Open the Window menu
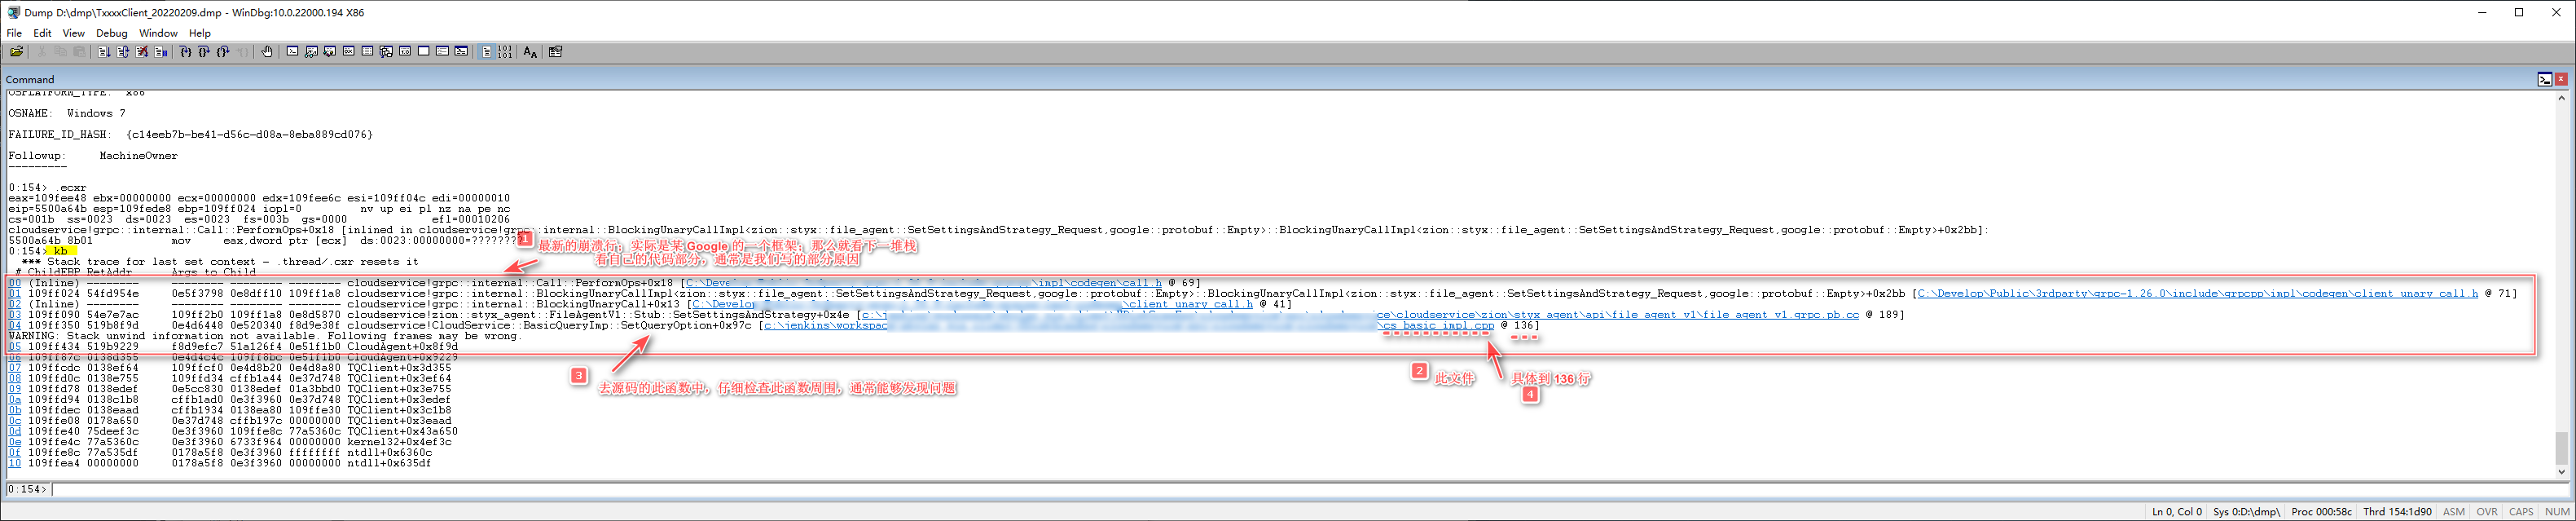Viewport: 2576px width, 521px height. (x=158, y=33)
